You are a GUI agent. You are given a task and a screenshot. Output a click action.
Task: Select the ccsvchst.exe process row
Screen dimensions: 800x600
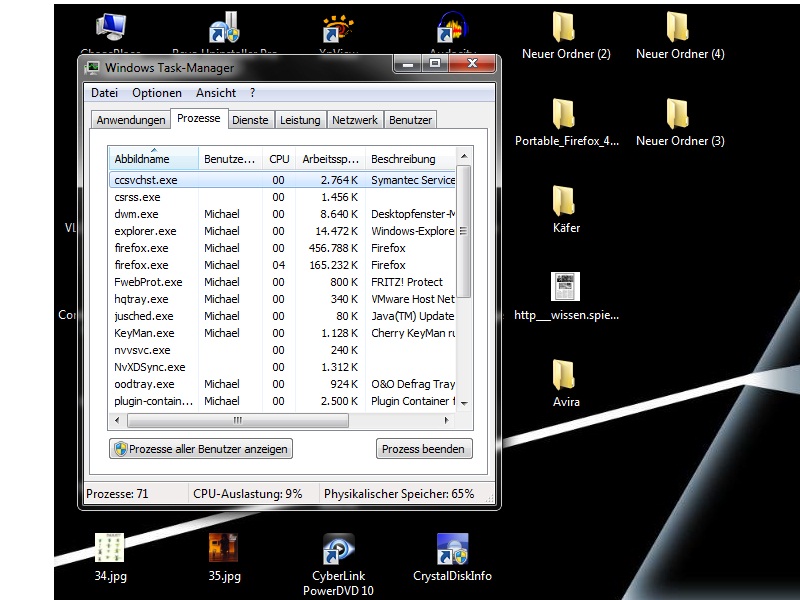point(282,180)
